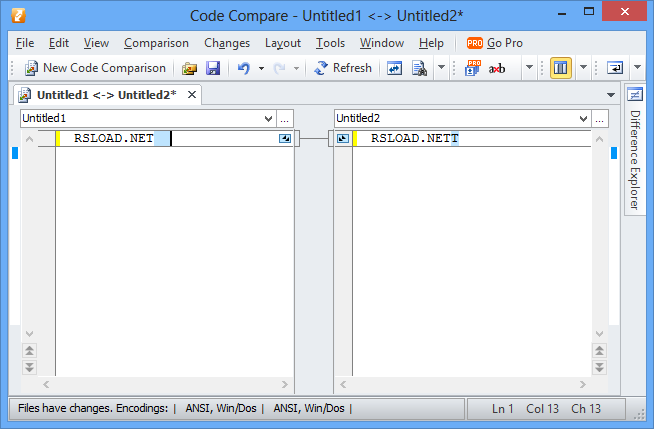
Task: Open the Difference Explorer side panel
Action: pos(635,150)
